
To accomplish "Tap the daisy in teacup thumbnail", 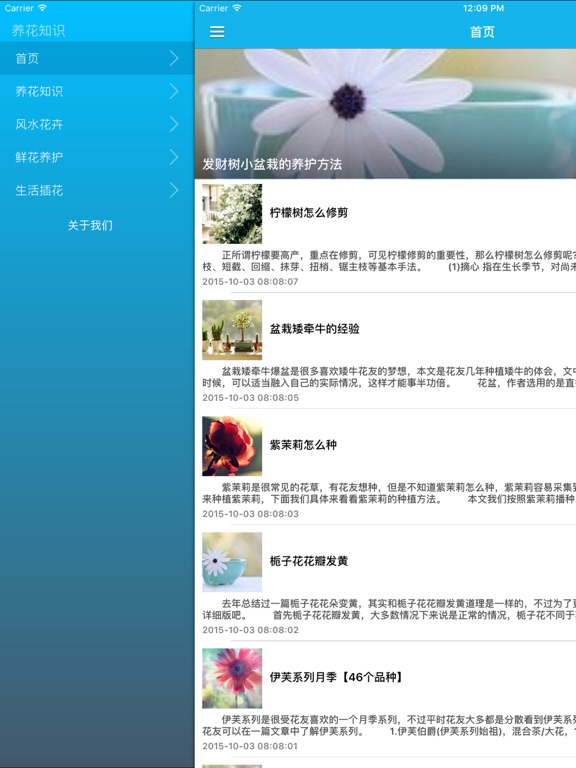I will (232, 562).
